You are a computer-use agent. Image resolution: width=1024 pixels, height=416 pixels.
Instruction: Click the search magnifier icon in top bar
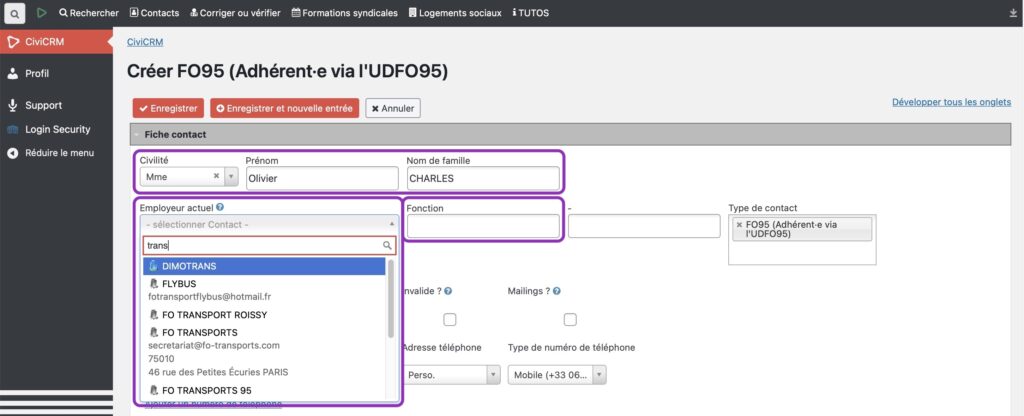[15, 14]
